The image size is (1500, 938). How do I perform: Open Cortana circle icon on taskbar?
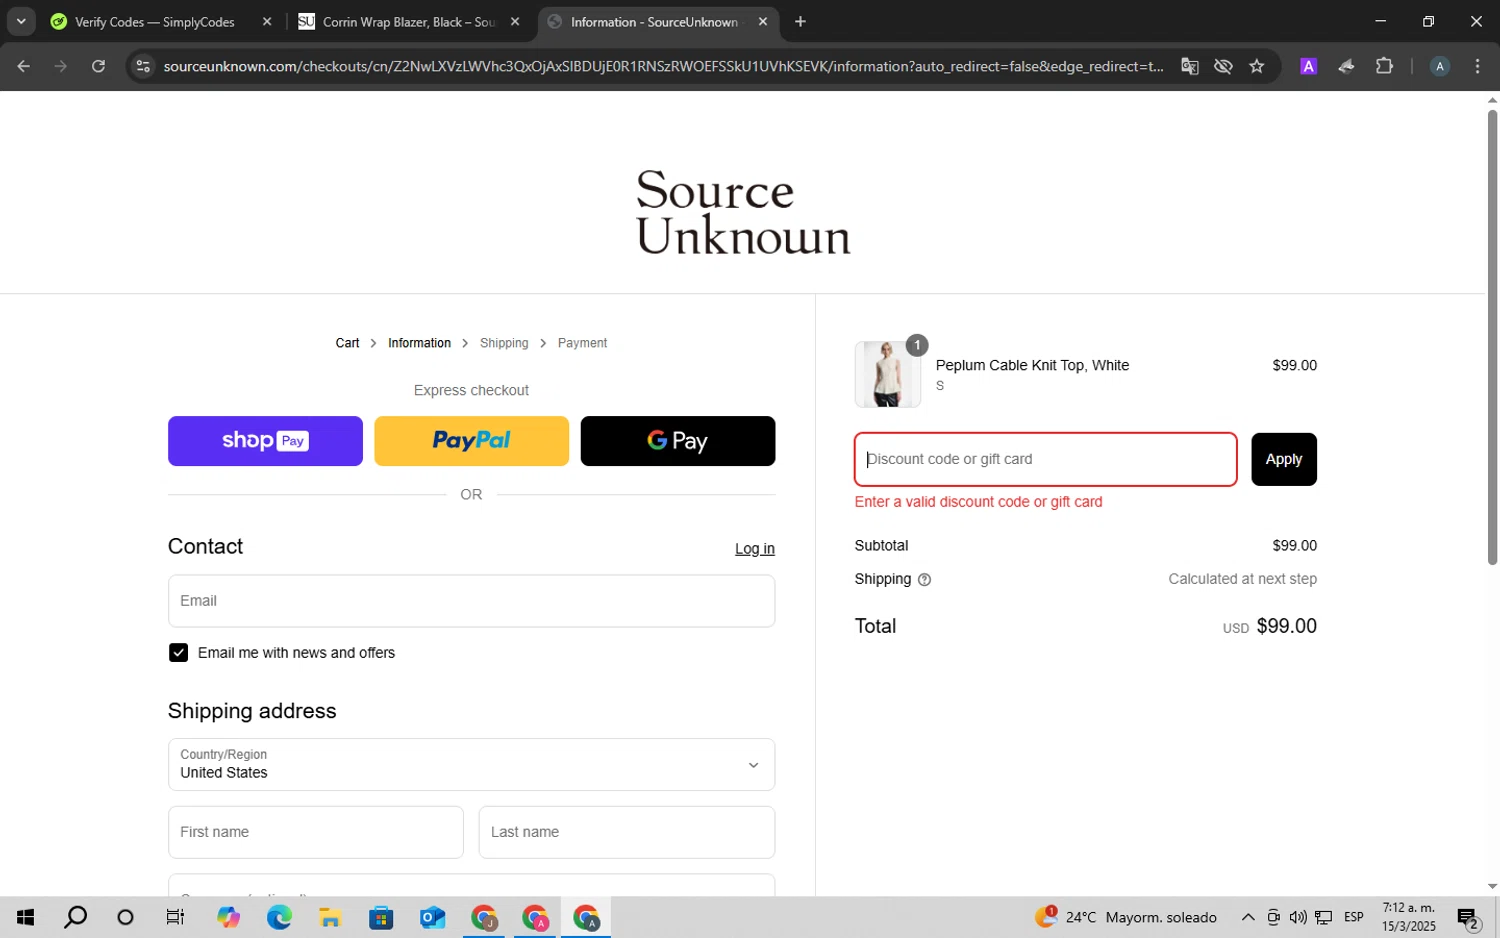[125, 917]
